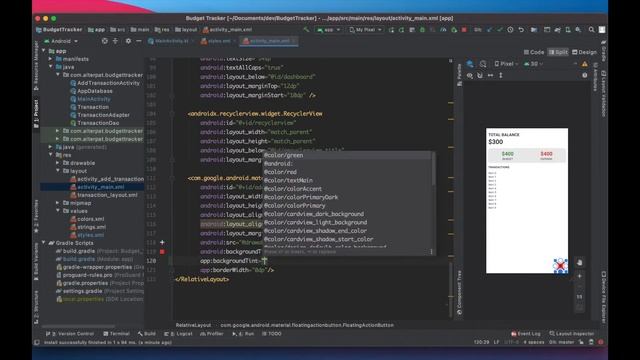Open the Search Everywhere magnifier icon

point(591,30)
